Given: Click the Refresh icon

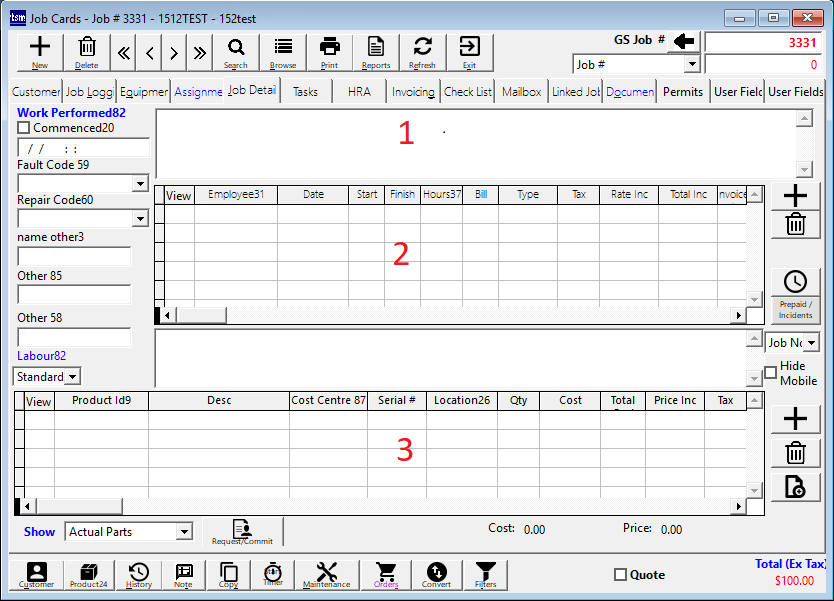Looking at the screenshot, I should tap(422, 50).
